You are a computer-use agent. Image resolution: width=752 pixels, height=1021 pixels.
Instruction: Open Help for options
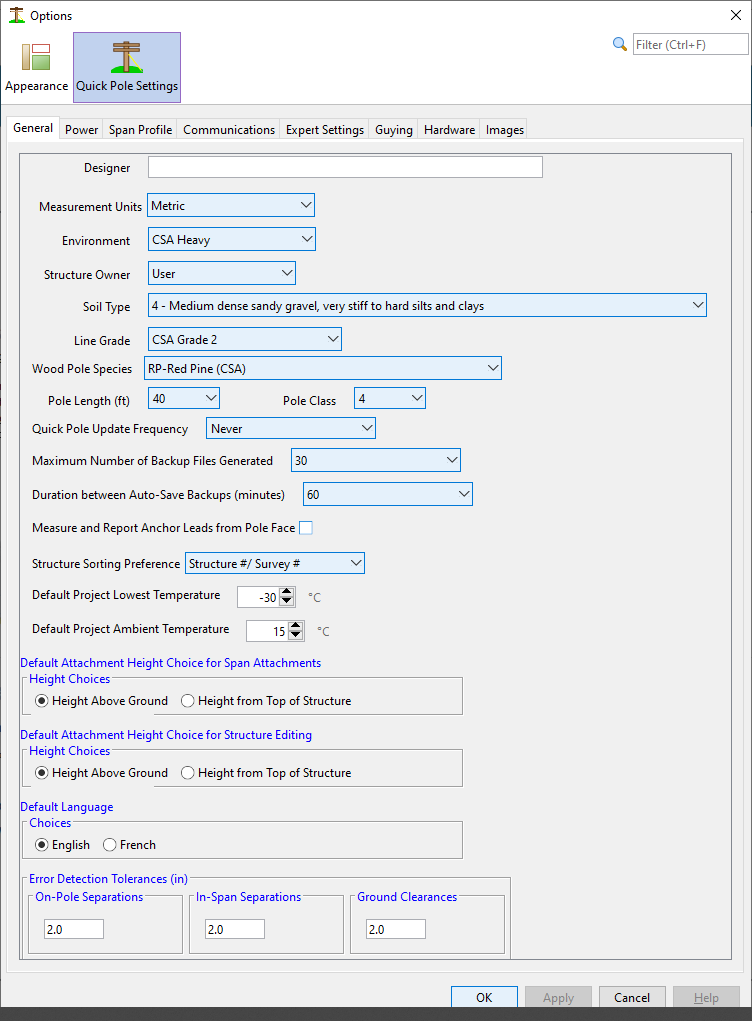click(x=706, y=997)
